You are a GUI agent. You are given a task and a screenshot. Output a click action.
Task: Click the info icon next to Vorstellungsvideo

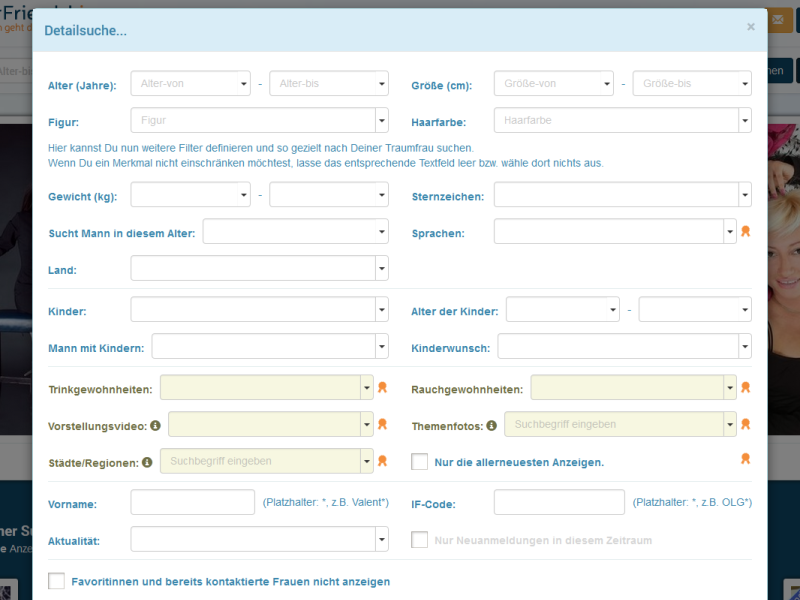point(155,425)
